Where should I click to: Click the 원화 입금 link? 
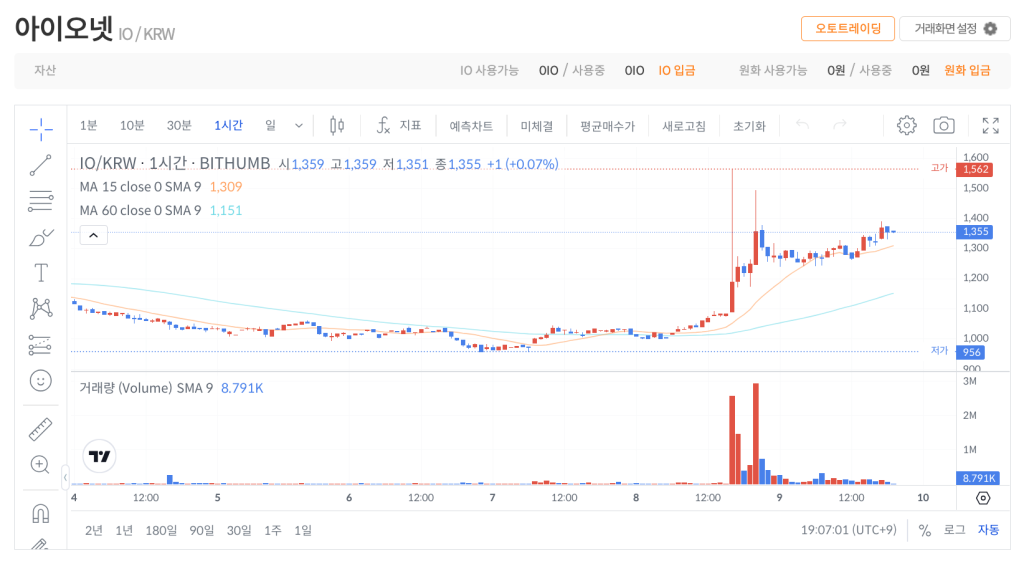pyautogui.click(x=967, y=71)
